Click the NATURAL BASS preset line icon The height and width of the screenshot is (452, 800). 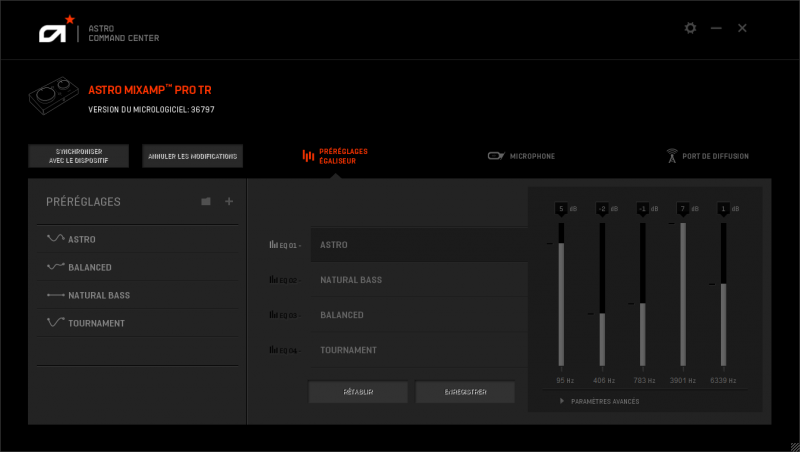(56, 295)
